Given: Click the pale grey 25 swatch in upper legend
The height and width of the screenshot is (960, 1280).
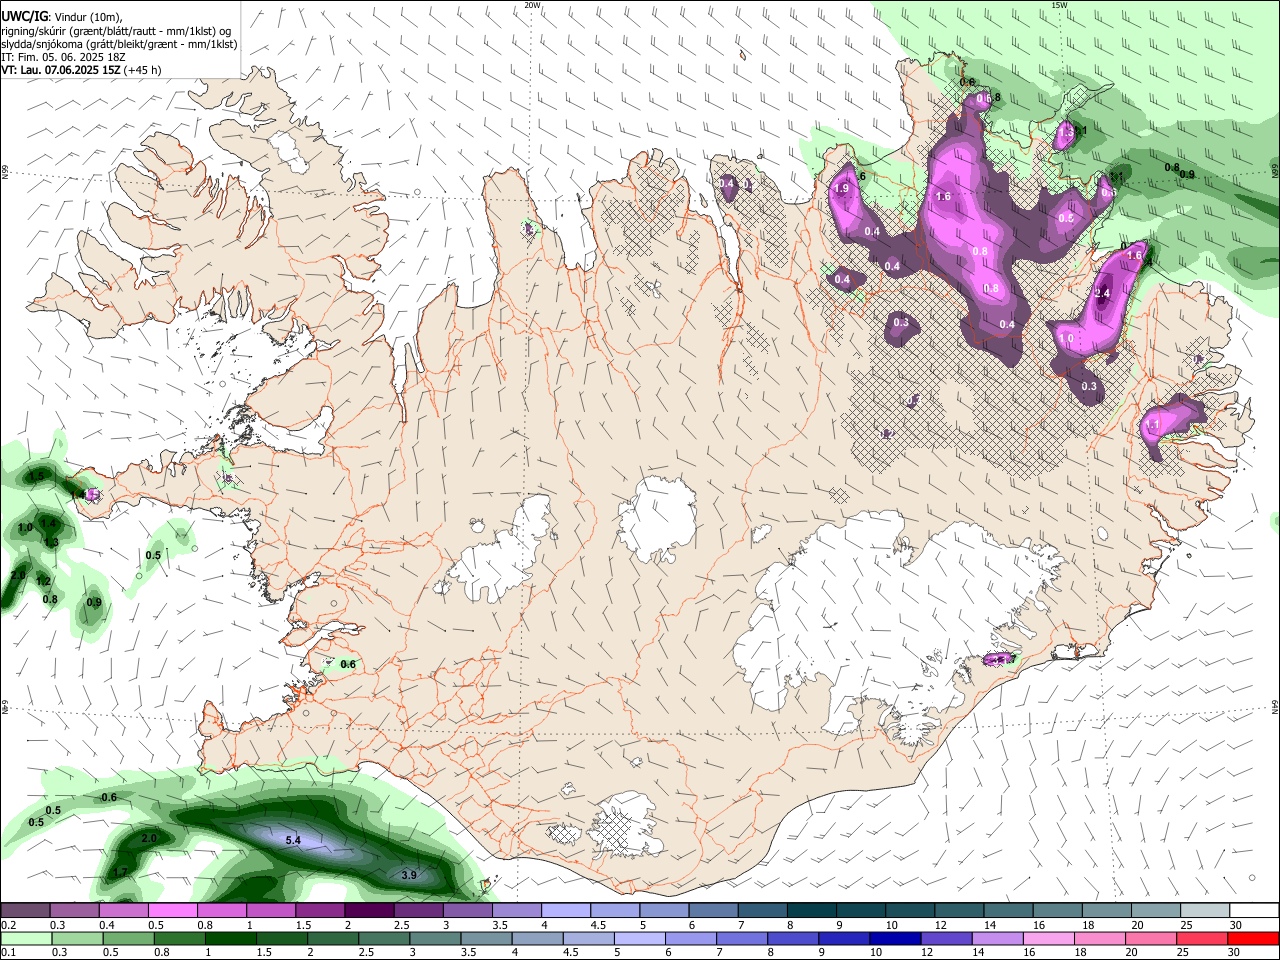Looking at the screenshot, I should tap(1206, 910).
